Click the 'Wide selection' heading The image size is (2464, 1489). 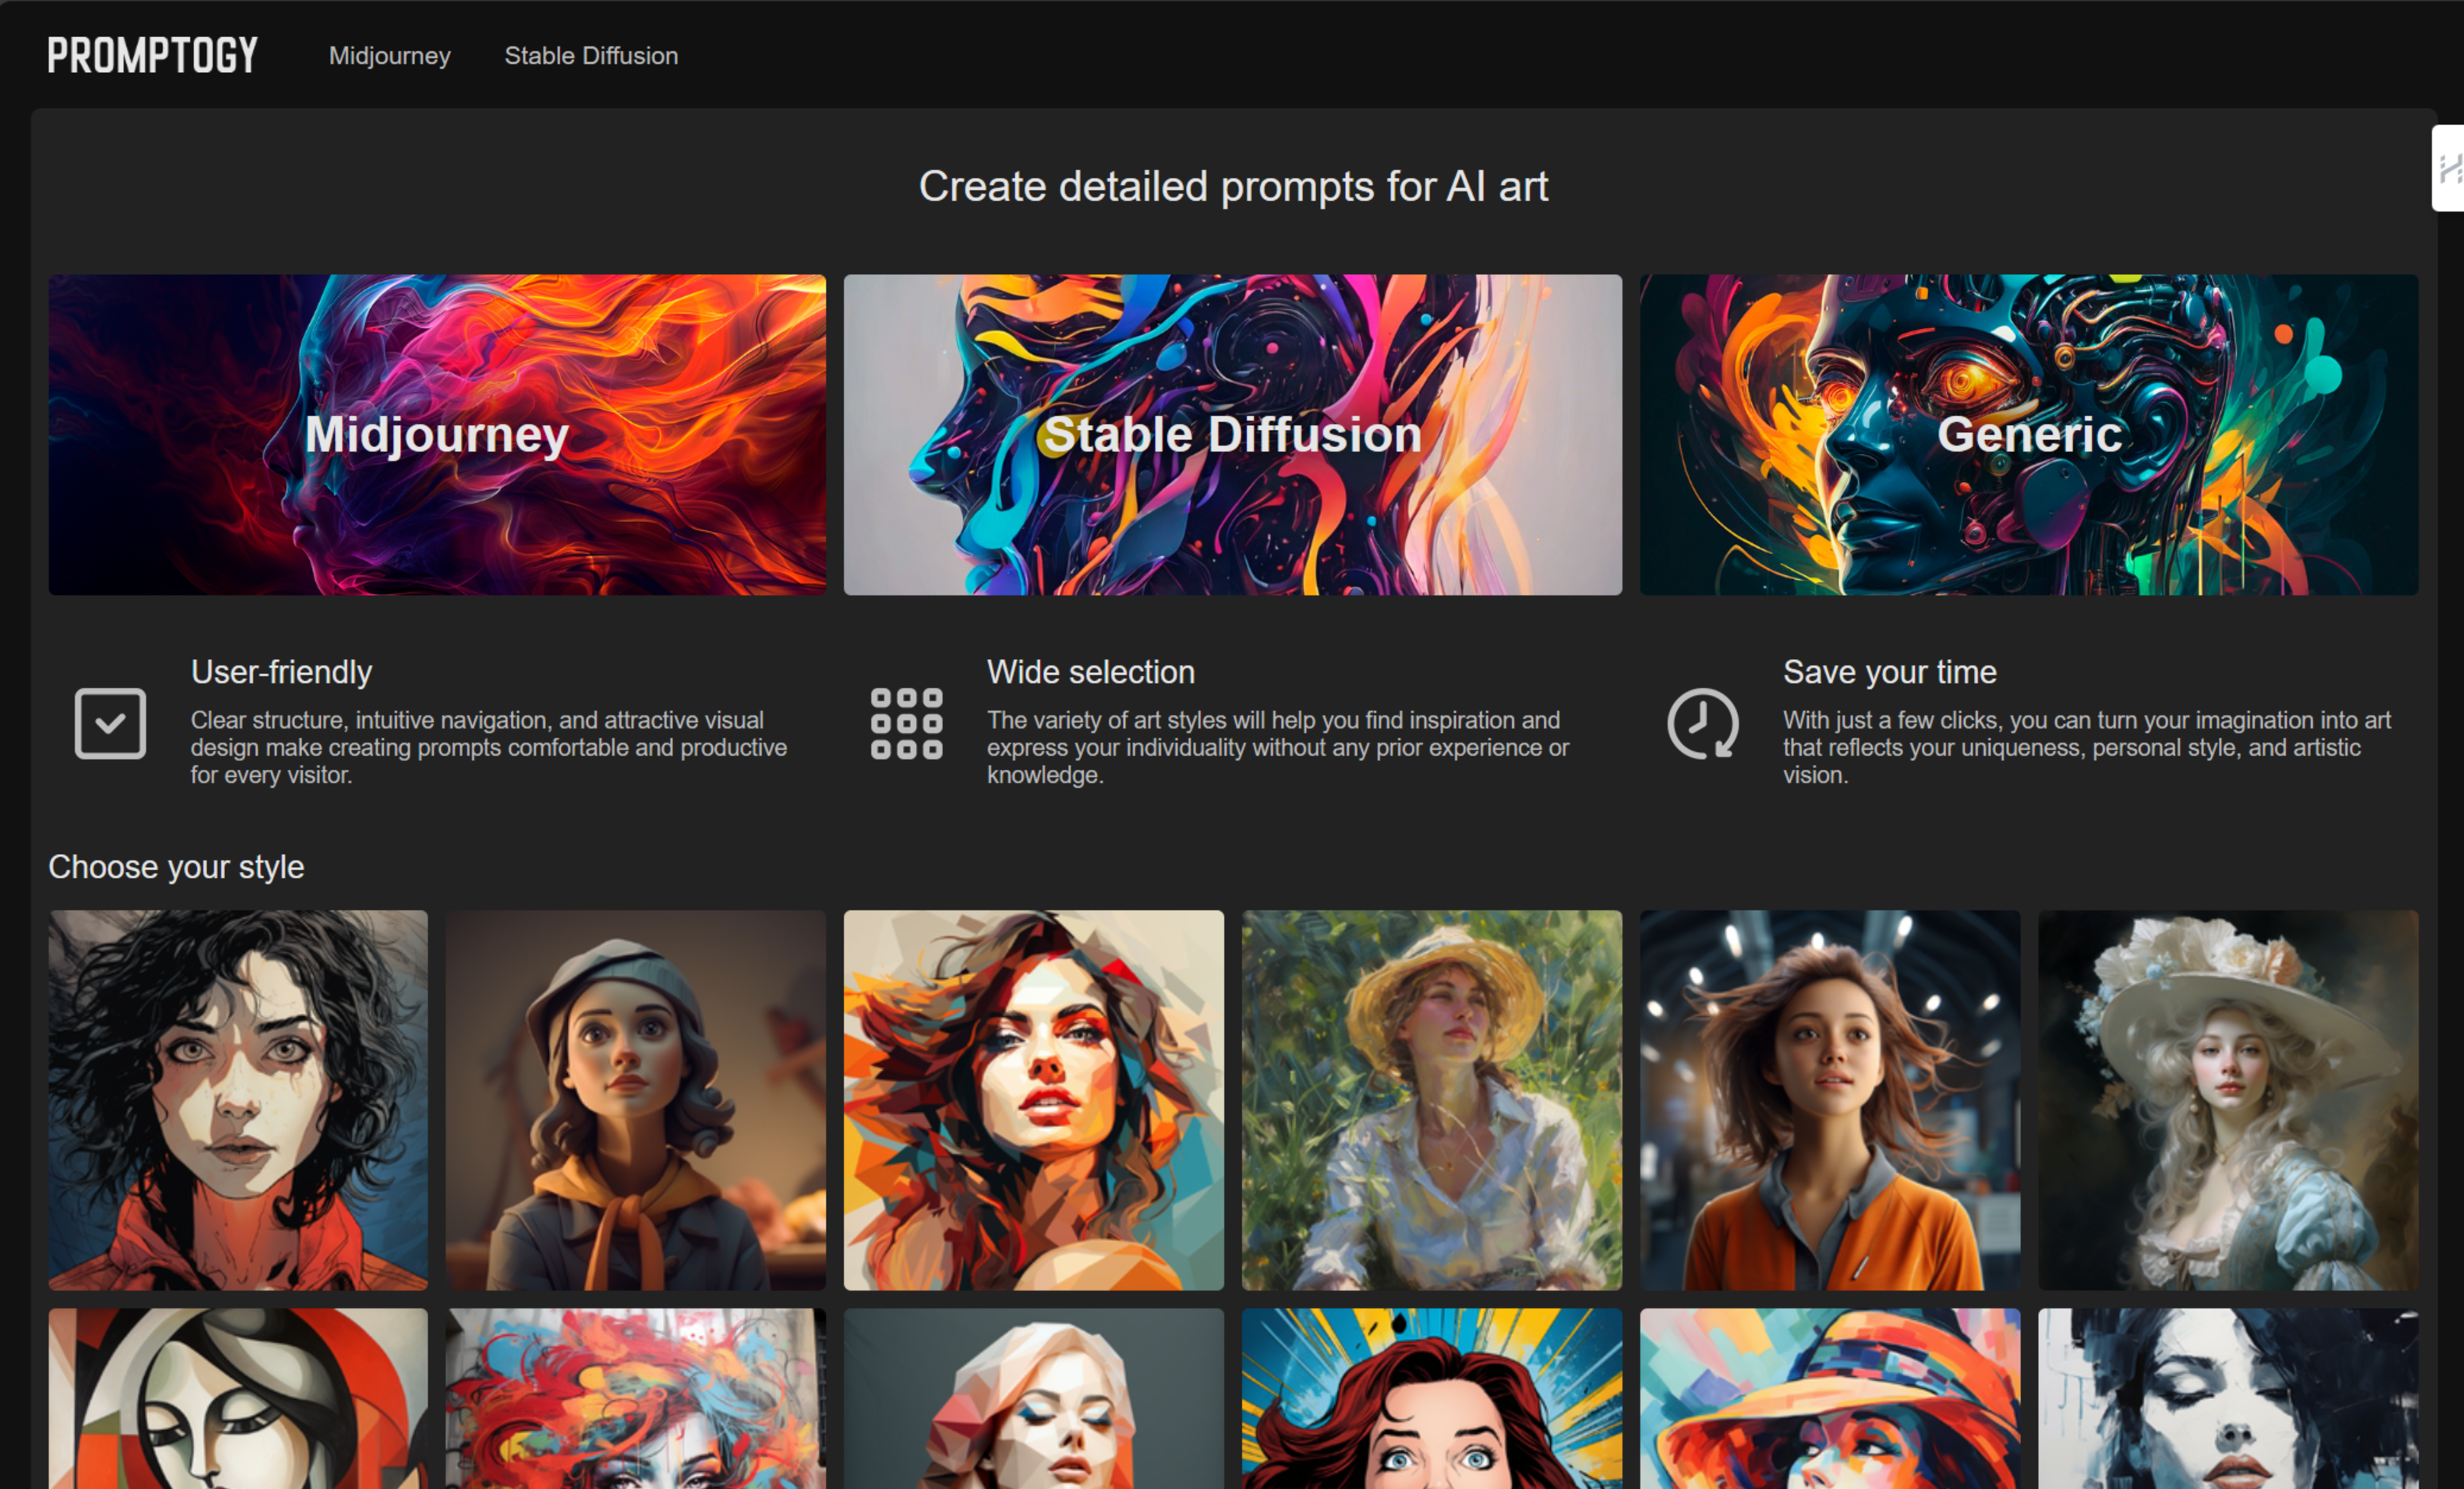click(x=1090, y=672)
